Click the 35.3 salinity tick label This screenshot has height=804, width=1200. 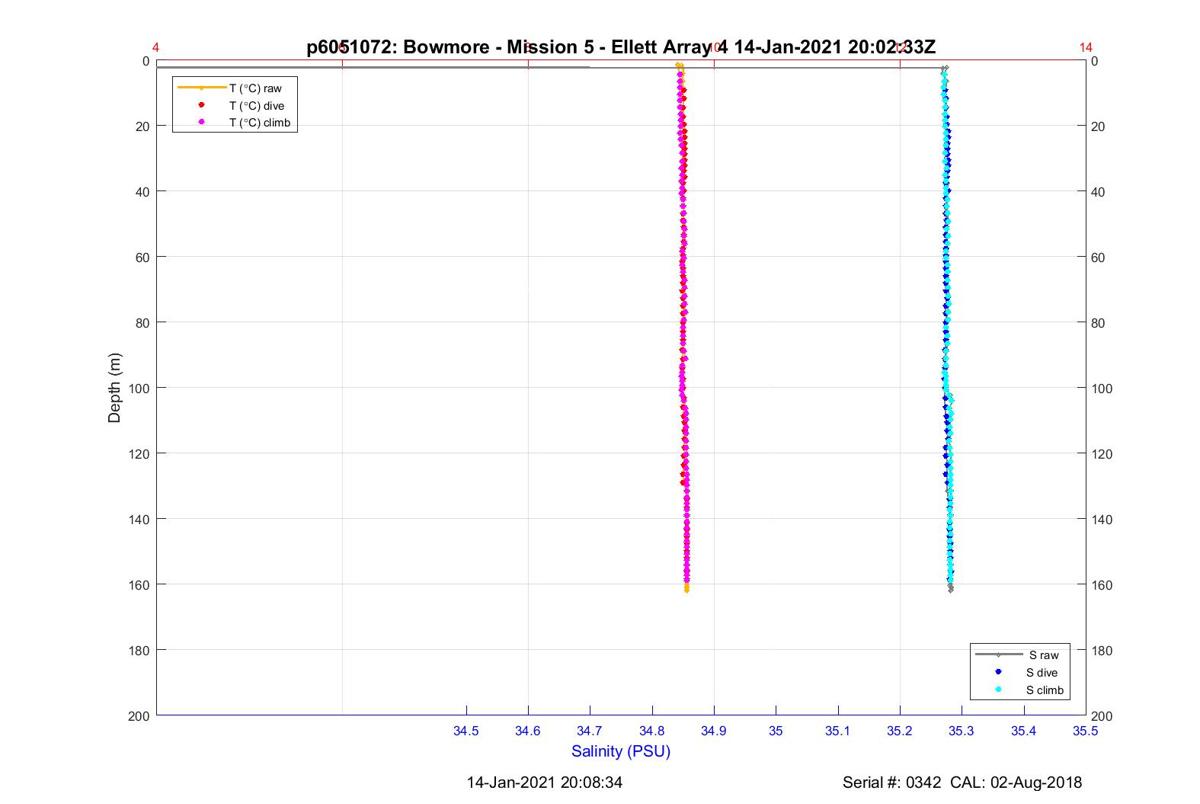coord(962,732)
